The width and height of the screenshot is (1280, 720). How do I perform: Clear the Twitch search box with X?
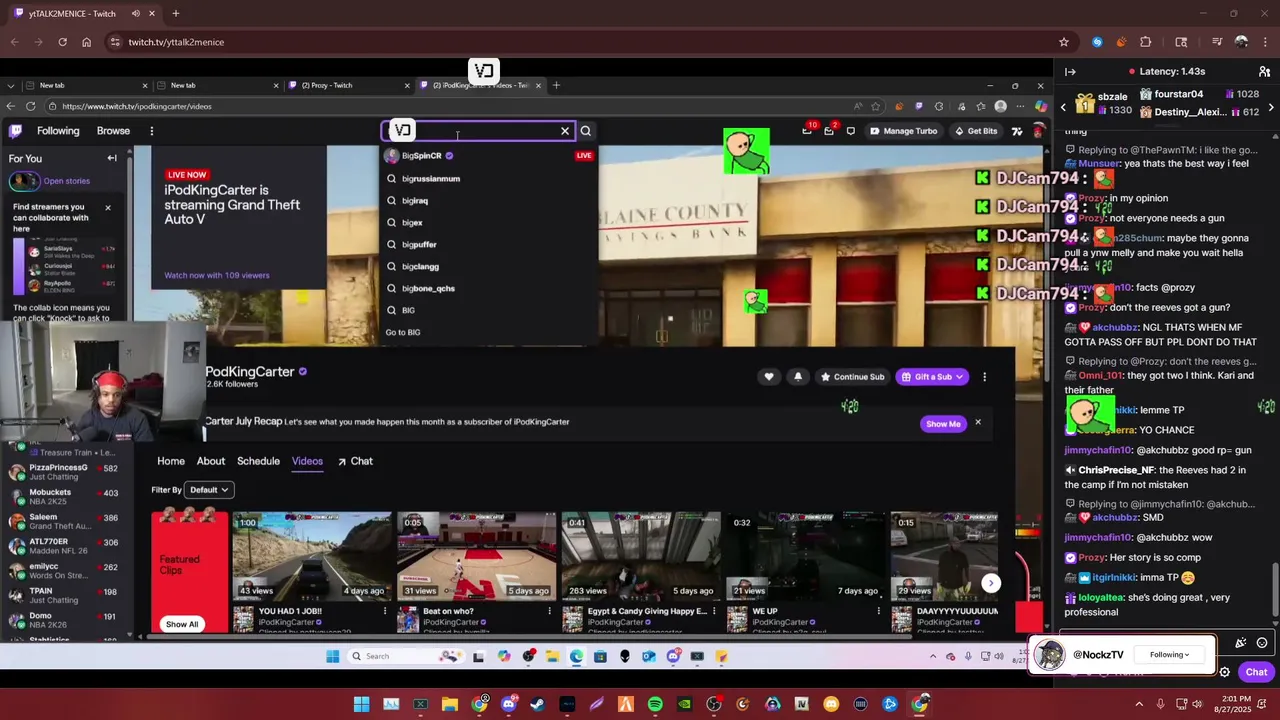pos(565,131)
